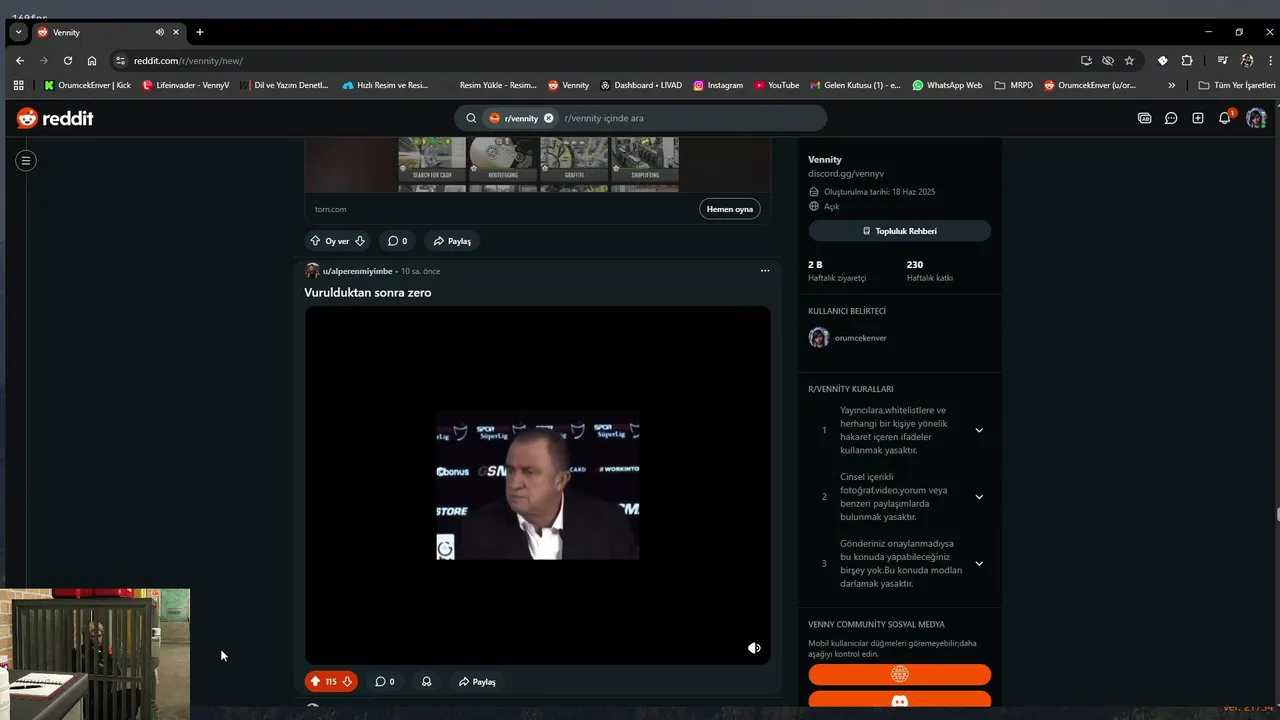
Task: Open comments on Vurulduktan sonra zero post
Action: (385, 682)
